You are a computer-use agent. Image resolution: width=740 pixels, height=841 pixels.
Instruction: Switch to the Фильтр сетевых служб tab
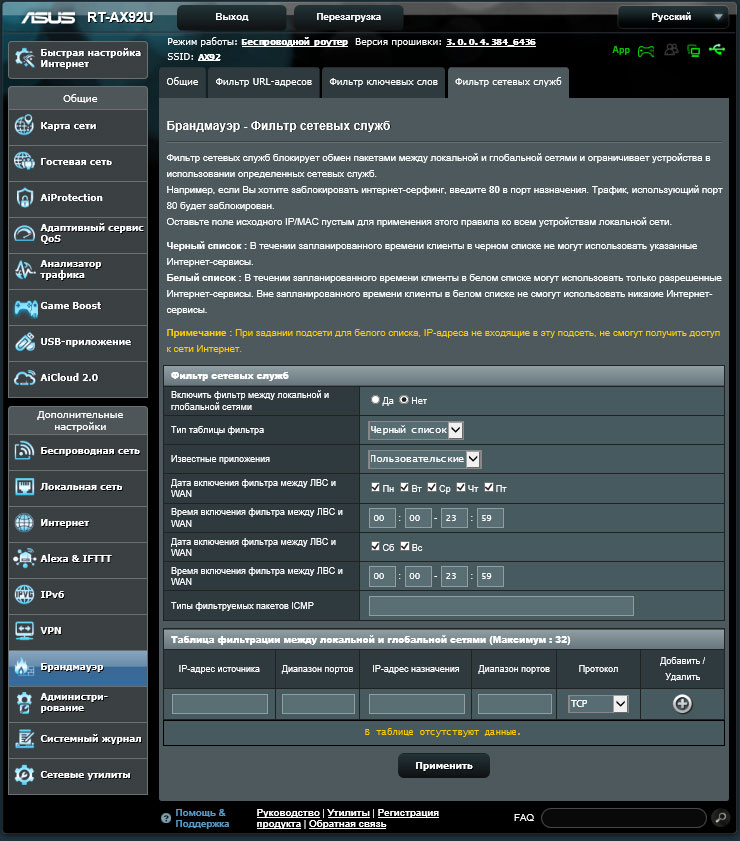pos(508,82)
